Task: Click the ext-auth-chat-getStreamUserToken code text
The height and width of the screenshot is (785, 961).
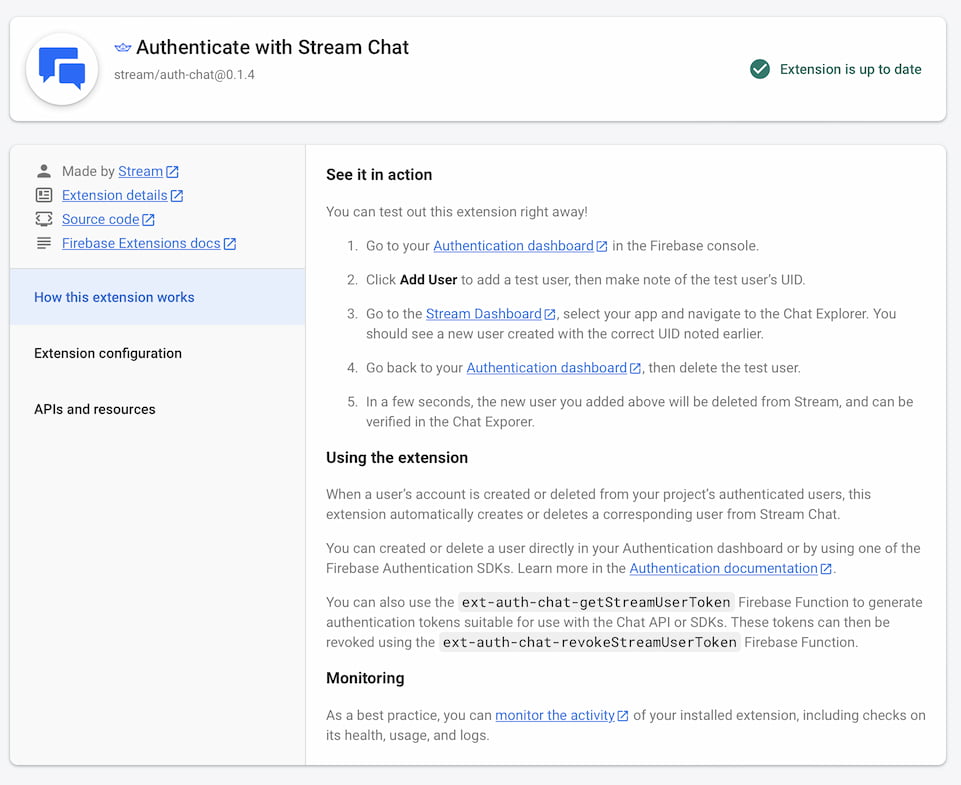Action: pos(596,602)
